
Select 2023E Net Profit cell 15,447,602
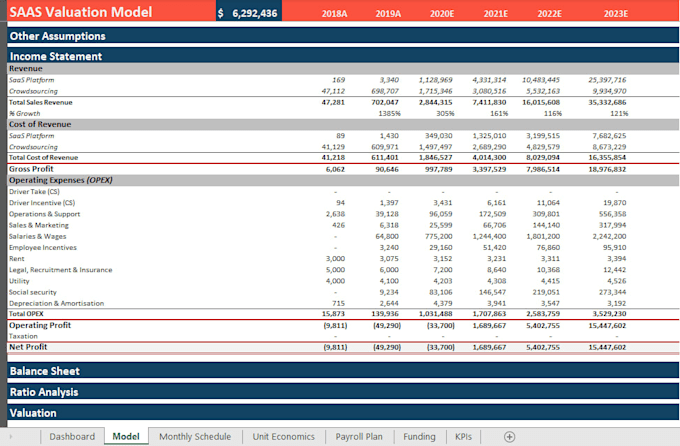[x=607, y=347]
